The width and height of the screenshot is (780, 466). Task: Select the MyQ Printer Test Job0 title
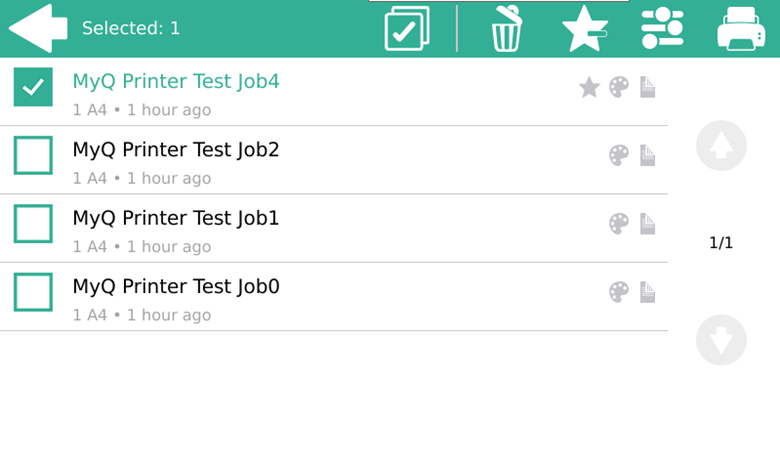tap(175, 287)
